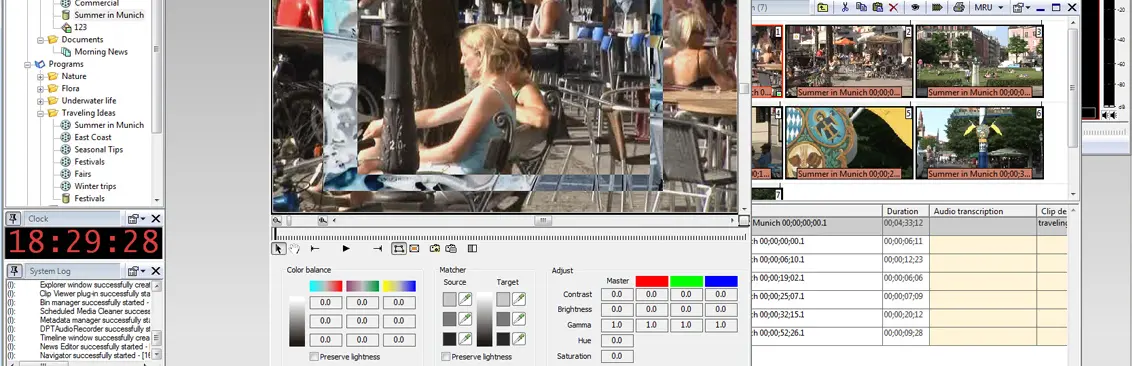Click the yellow-blue color balance gradient
The height and width of the screenshot is (366, 1132).
(399, 286)
